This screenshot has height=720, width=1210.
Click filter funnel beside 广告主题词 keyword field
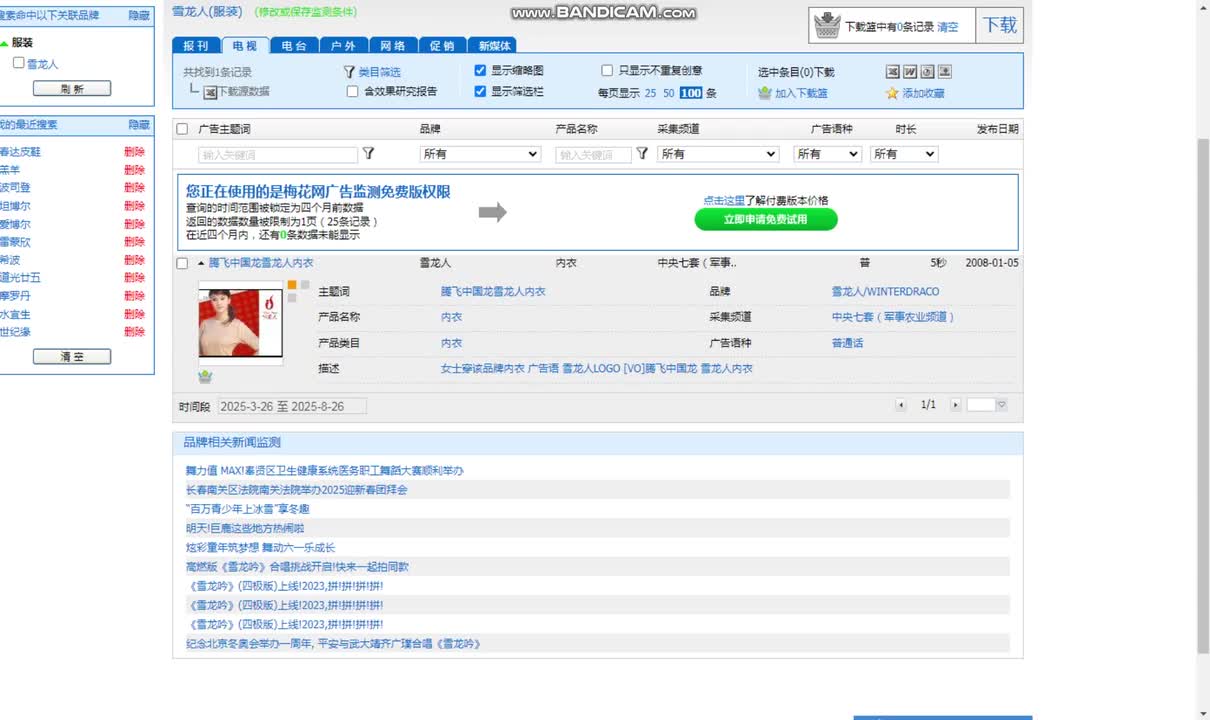coord(368,153)
